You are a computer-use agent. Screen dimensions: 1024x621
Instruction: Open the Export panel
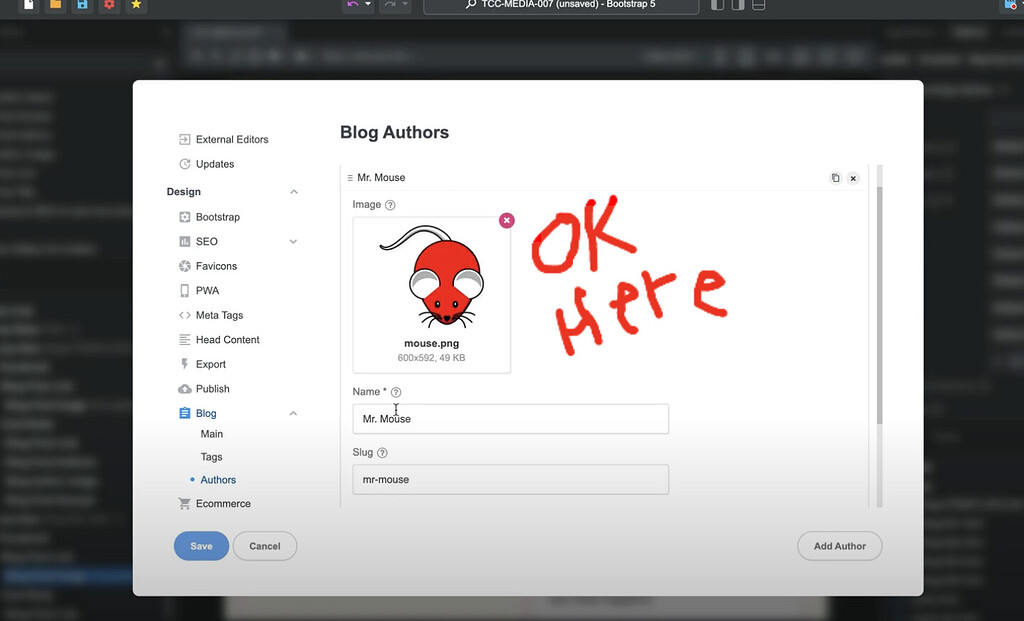[208, 364]
